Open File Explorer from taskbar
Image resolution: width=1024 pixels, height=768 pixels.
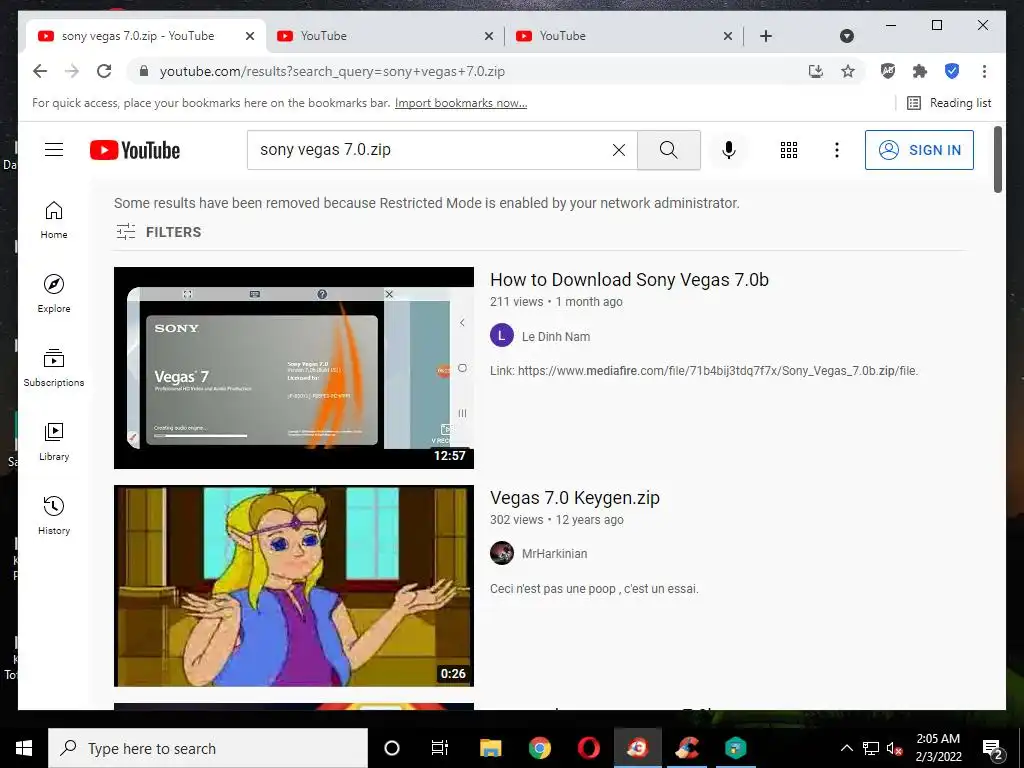(x=490, y=748)
